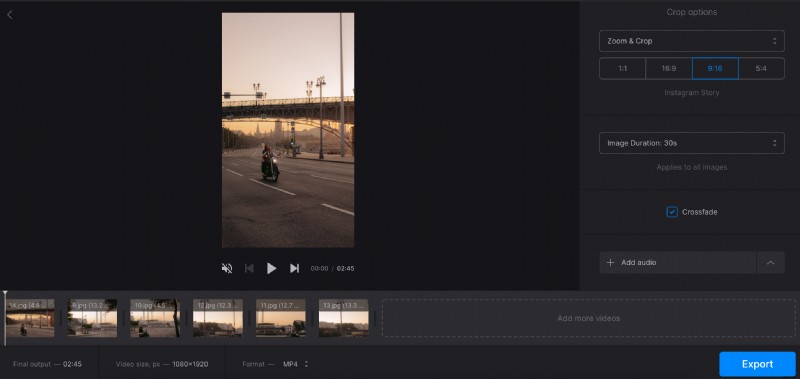Screen dimensions: 800x379
Task: Select the 13.jpg clip in timeline
Action: tap(343, 318)
